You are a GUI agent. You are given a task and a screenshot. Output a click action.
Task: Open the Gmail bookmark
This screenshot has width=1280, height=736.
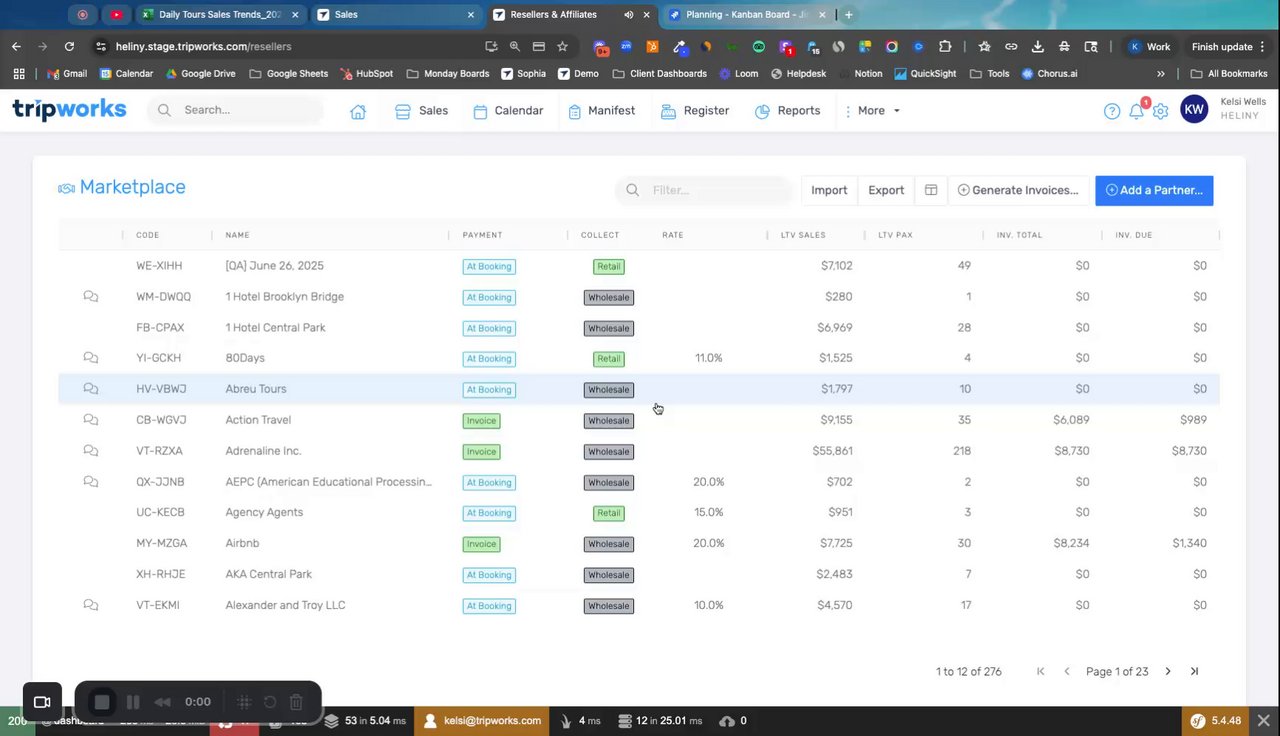pyautogui.click(x=67, y=74)
